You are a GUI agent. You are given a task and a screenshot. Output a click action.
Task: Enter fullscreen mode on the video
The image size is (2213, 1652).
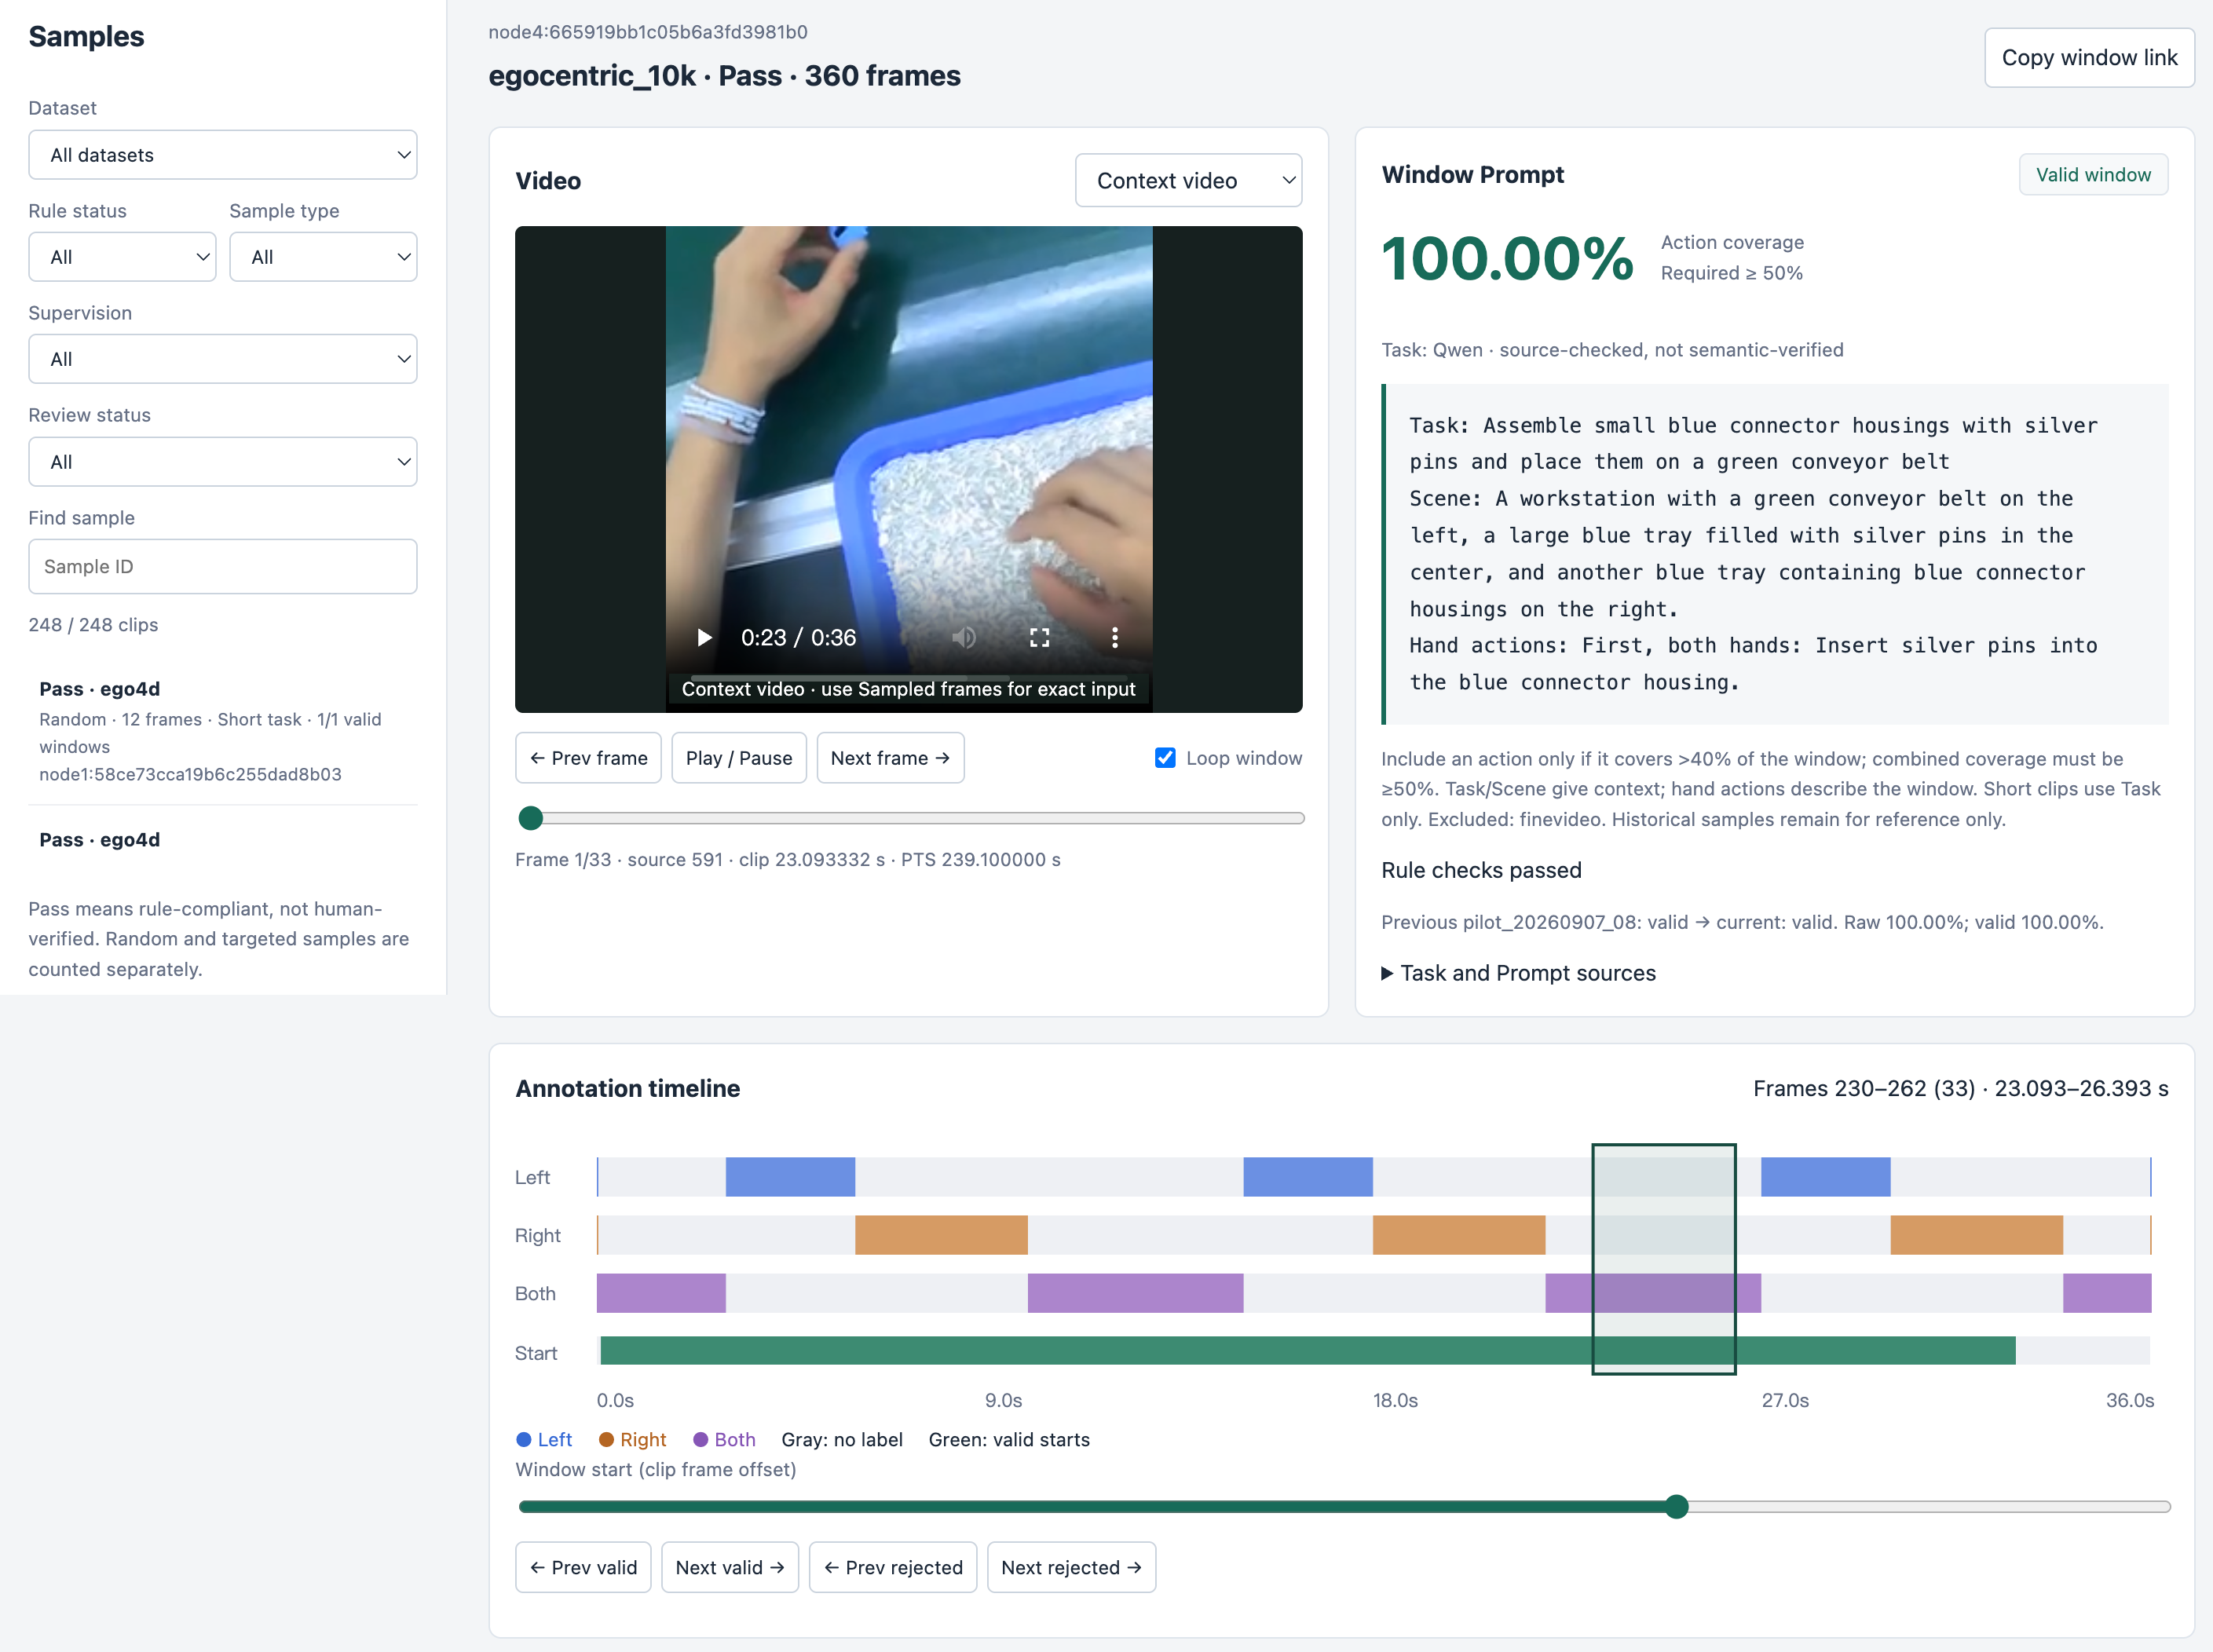coord(1040,637)
